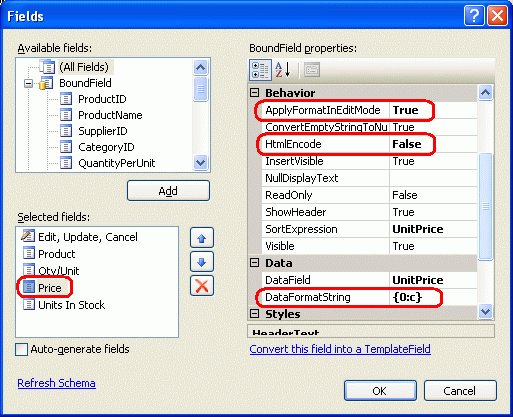
Task: Close the Fields dialog
Action: tap(497, 16)
